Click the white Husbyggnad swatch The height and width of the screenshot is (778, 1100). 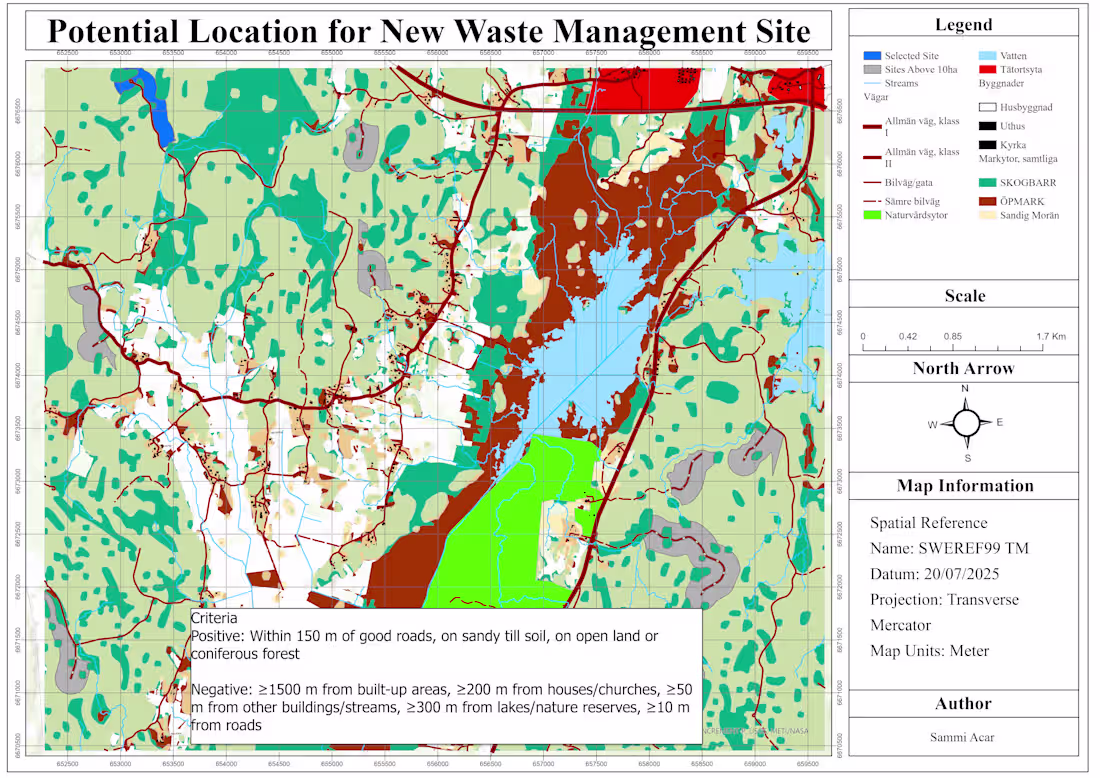987,107
